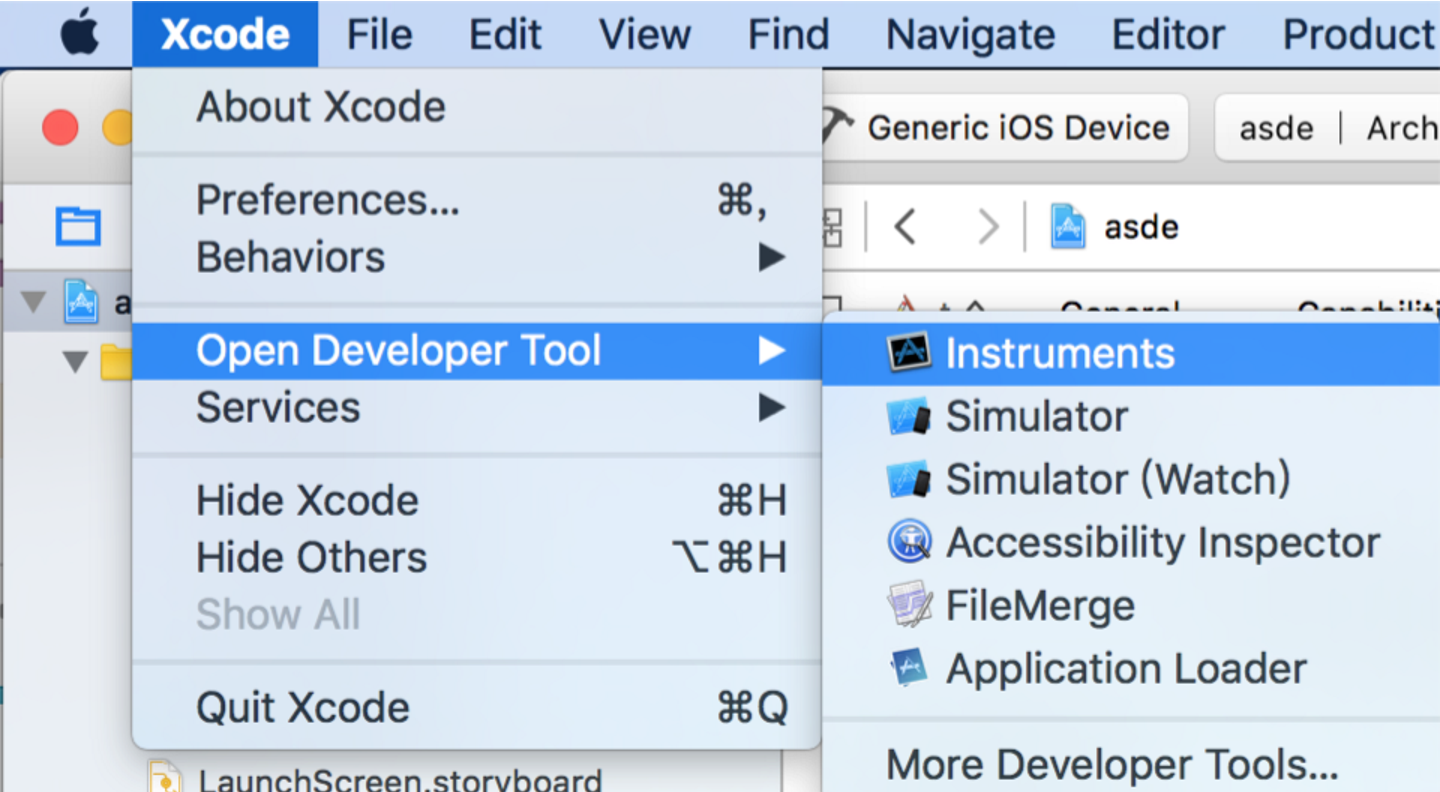Open the Apple menu icon
Image resolution: width=1440 pixels, height=792 pixels.
point(80,34)
